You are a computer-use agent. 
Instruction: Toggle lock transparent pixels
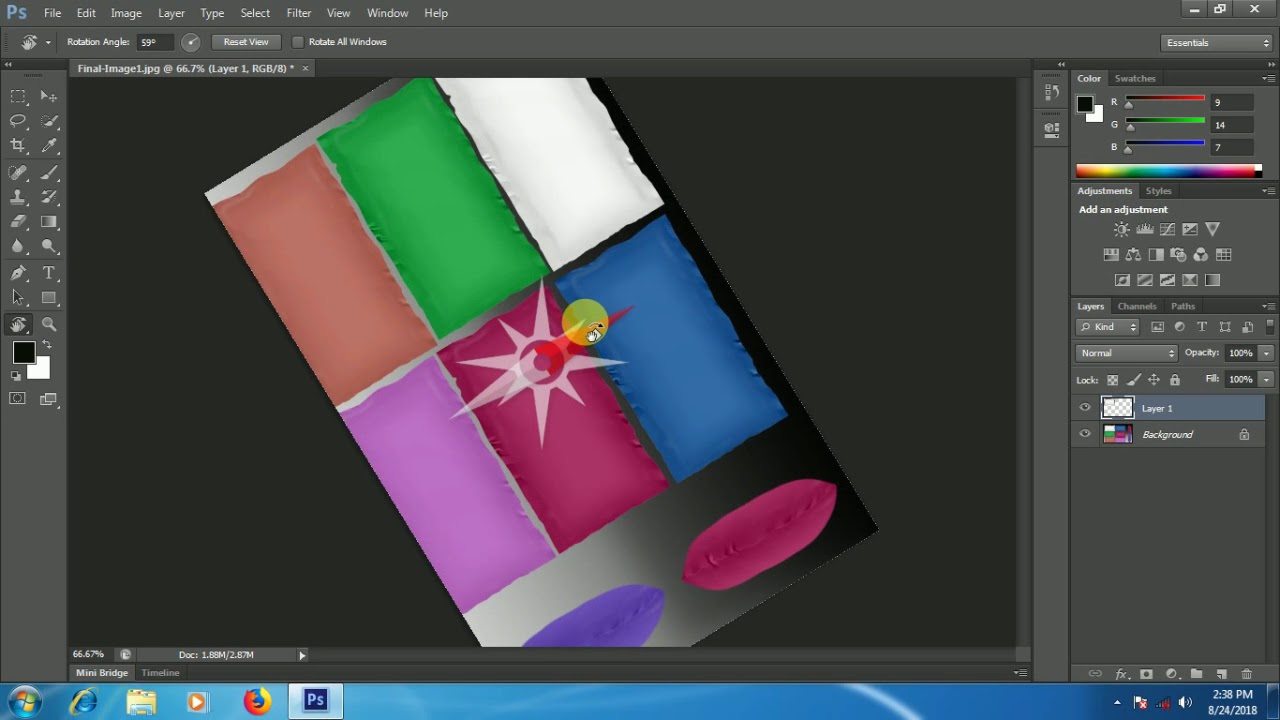click(1112, 380)
